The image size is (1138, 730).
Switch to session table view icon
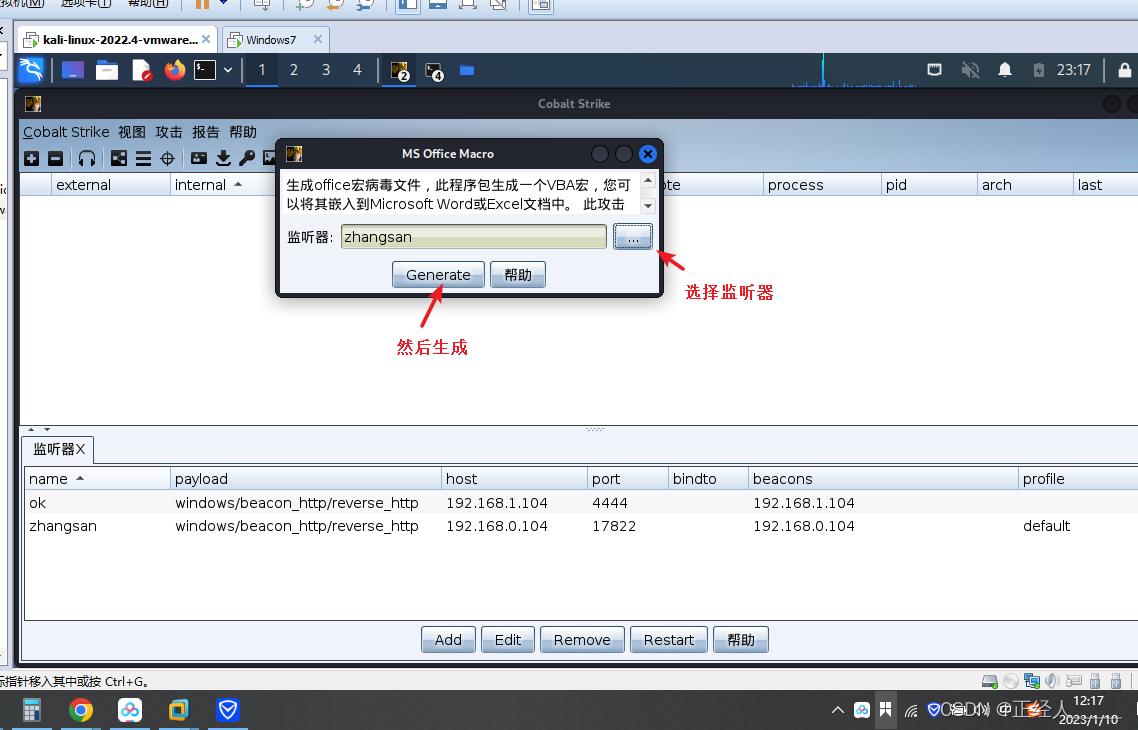point(143,158)
